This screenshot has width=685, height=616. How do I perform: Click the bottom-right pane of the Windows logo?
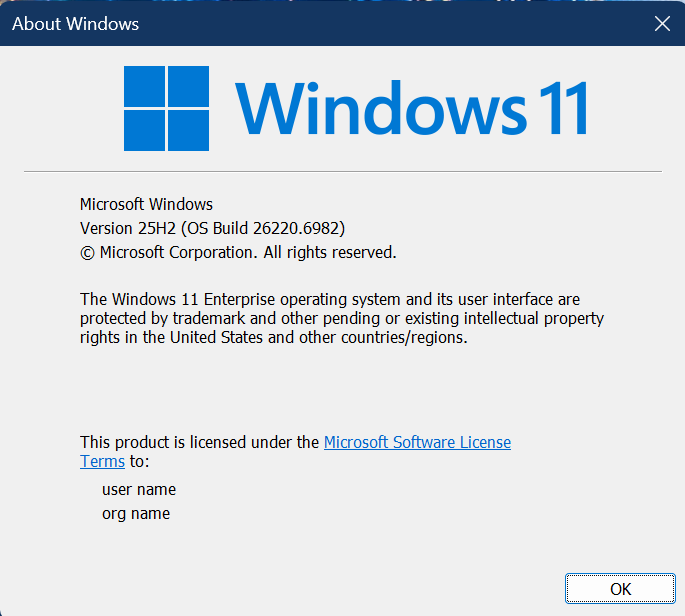coord(188,130)
